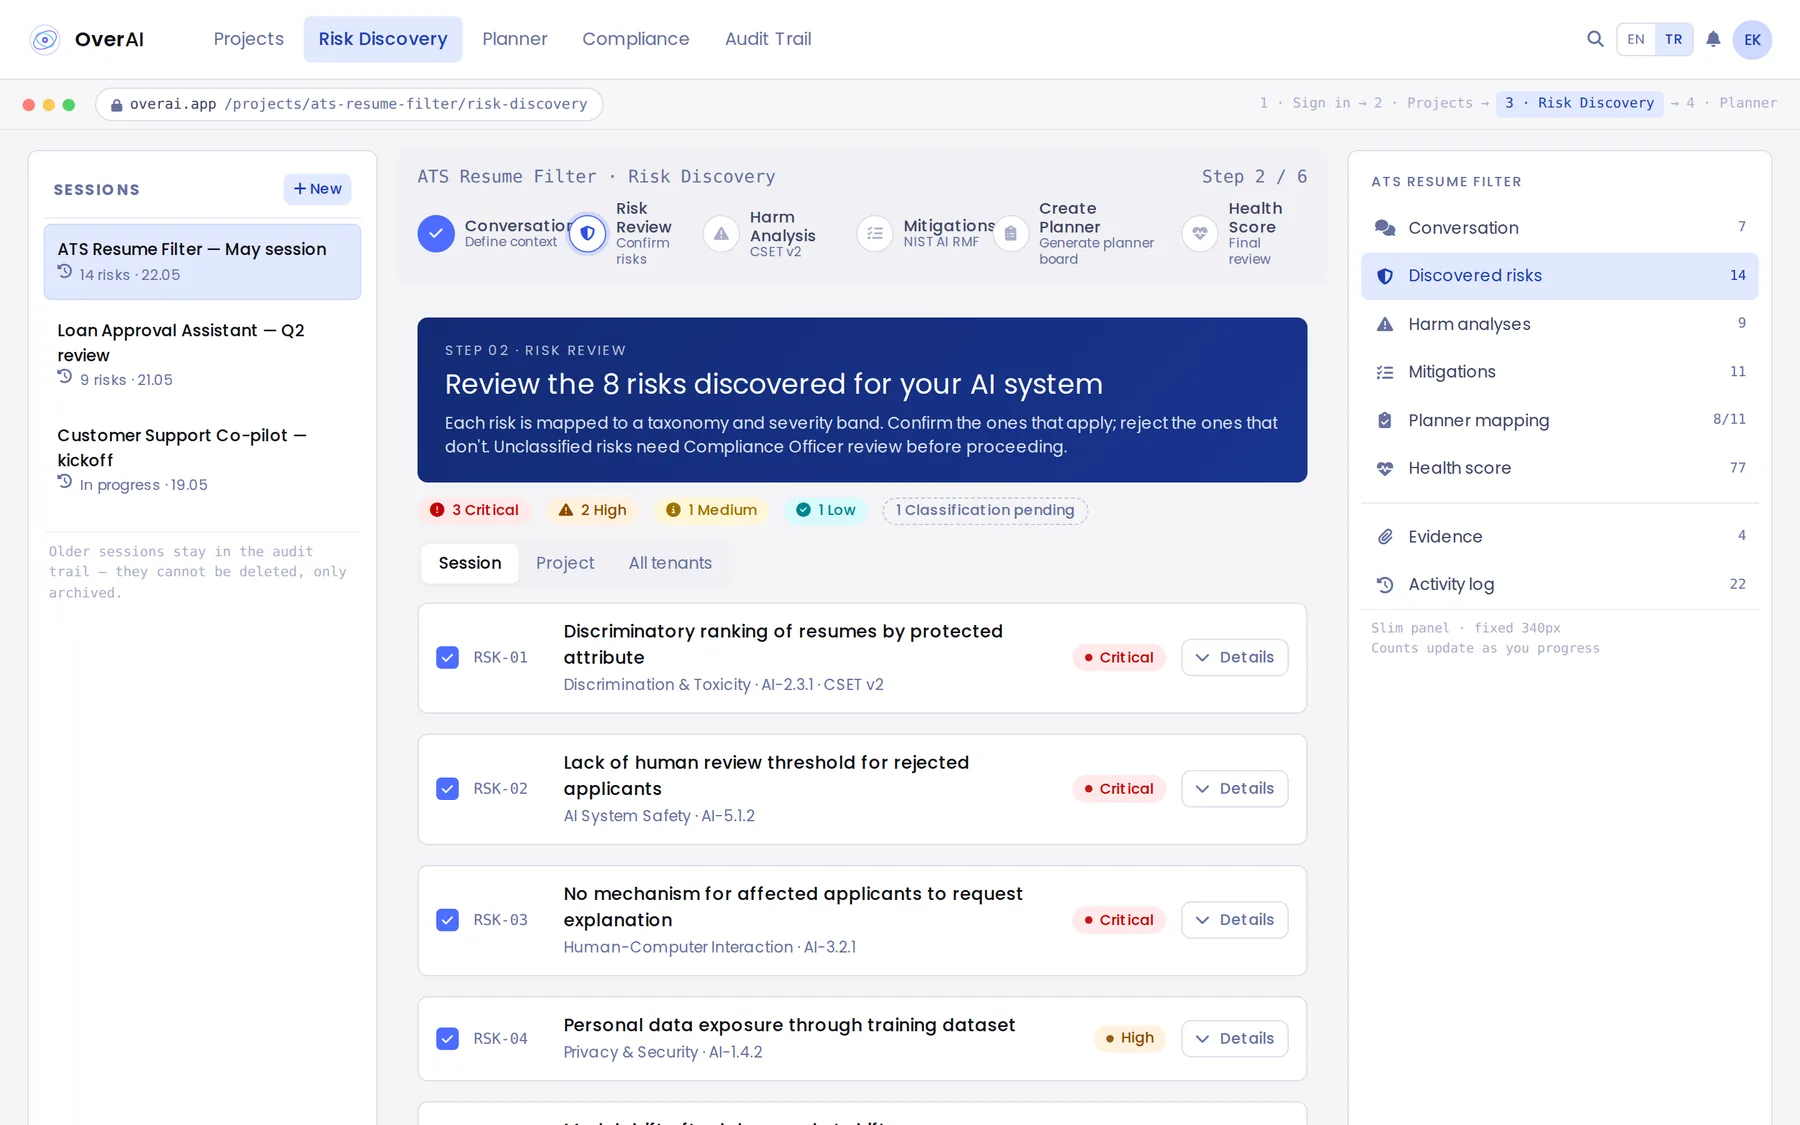Image resolution: width=1800 pixels, height=1125 pixels.
Task: Click the Harm Analysis warning triangle icon
Action: 721,234
